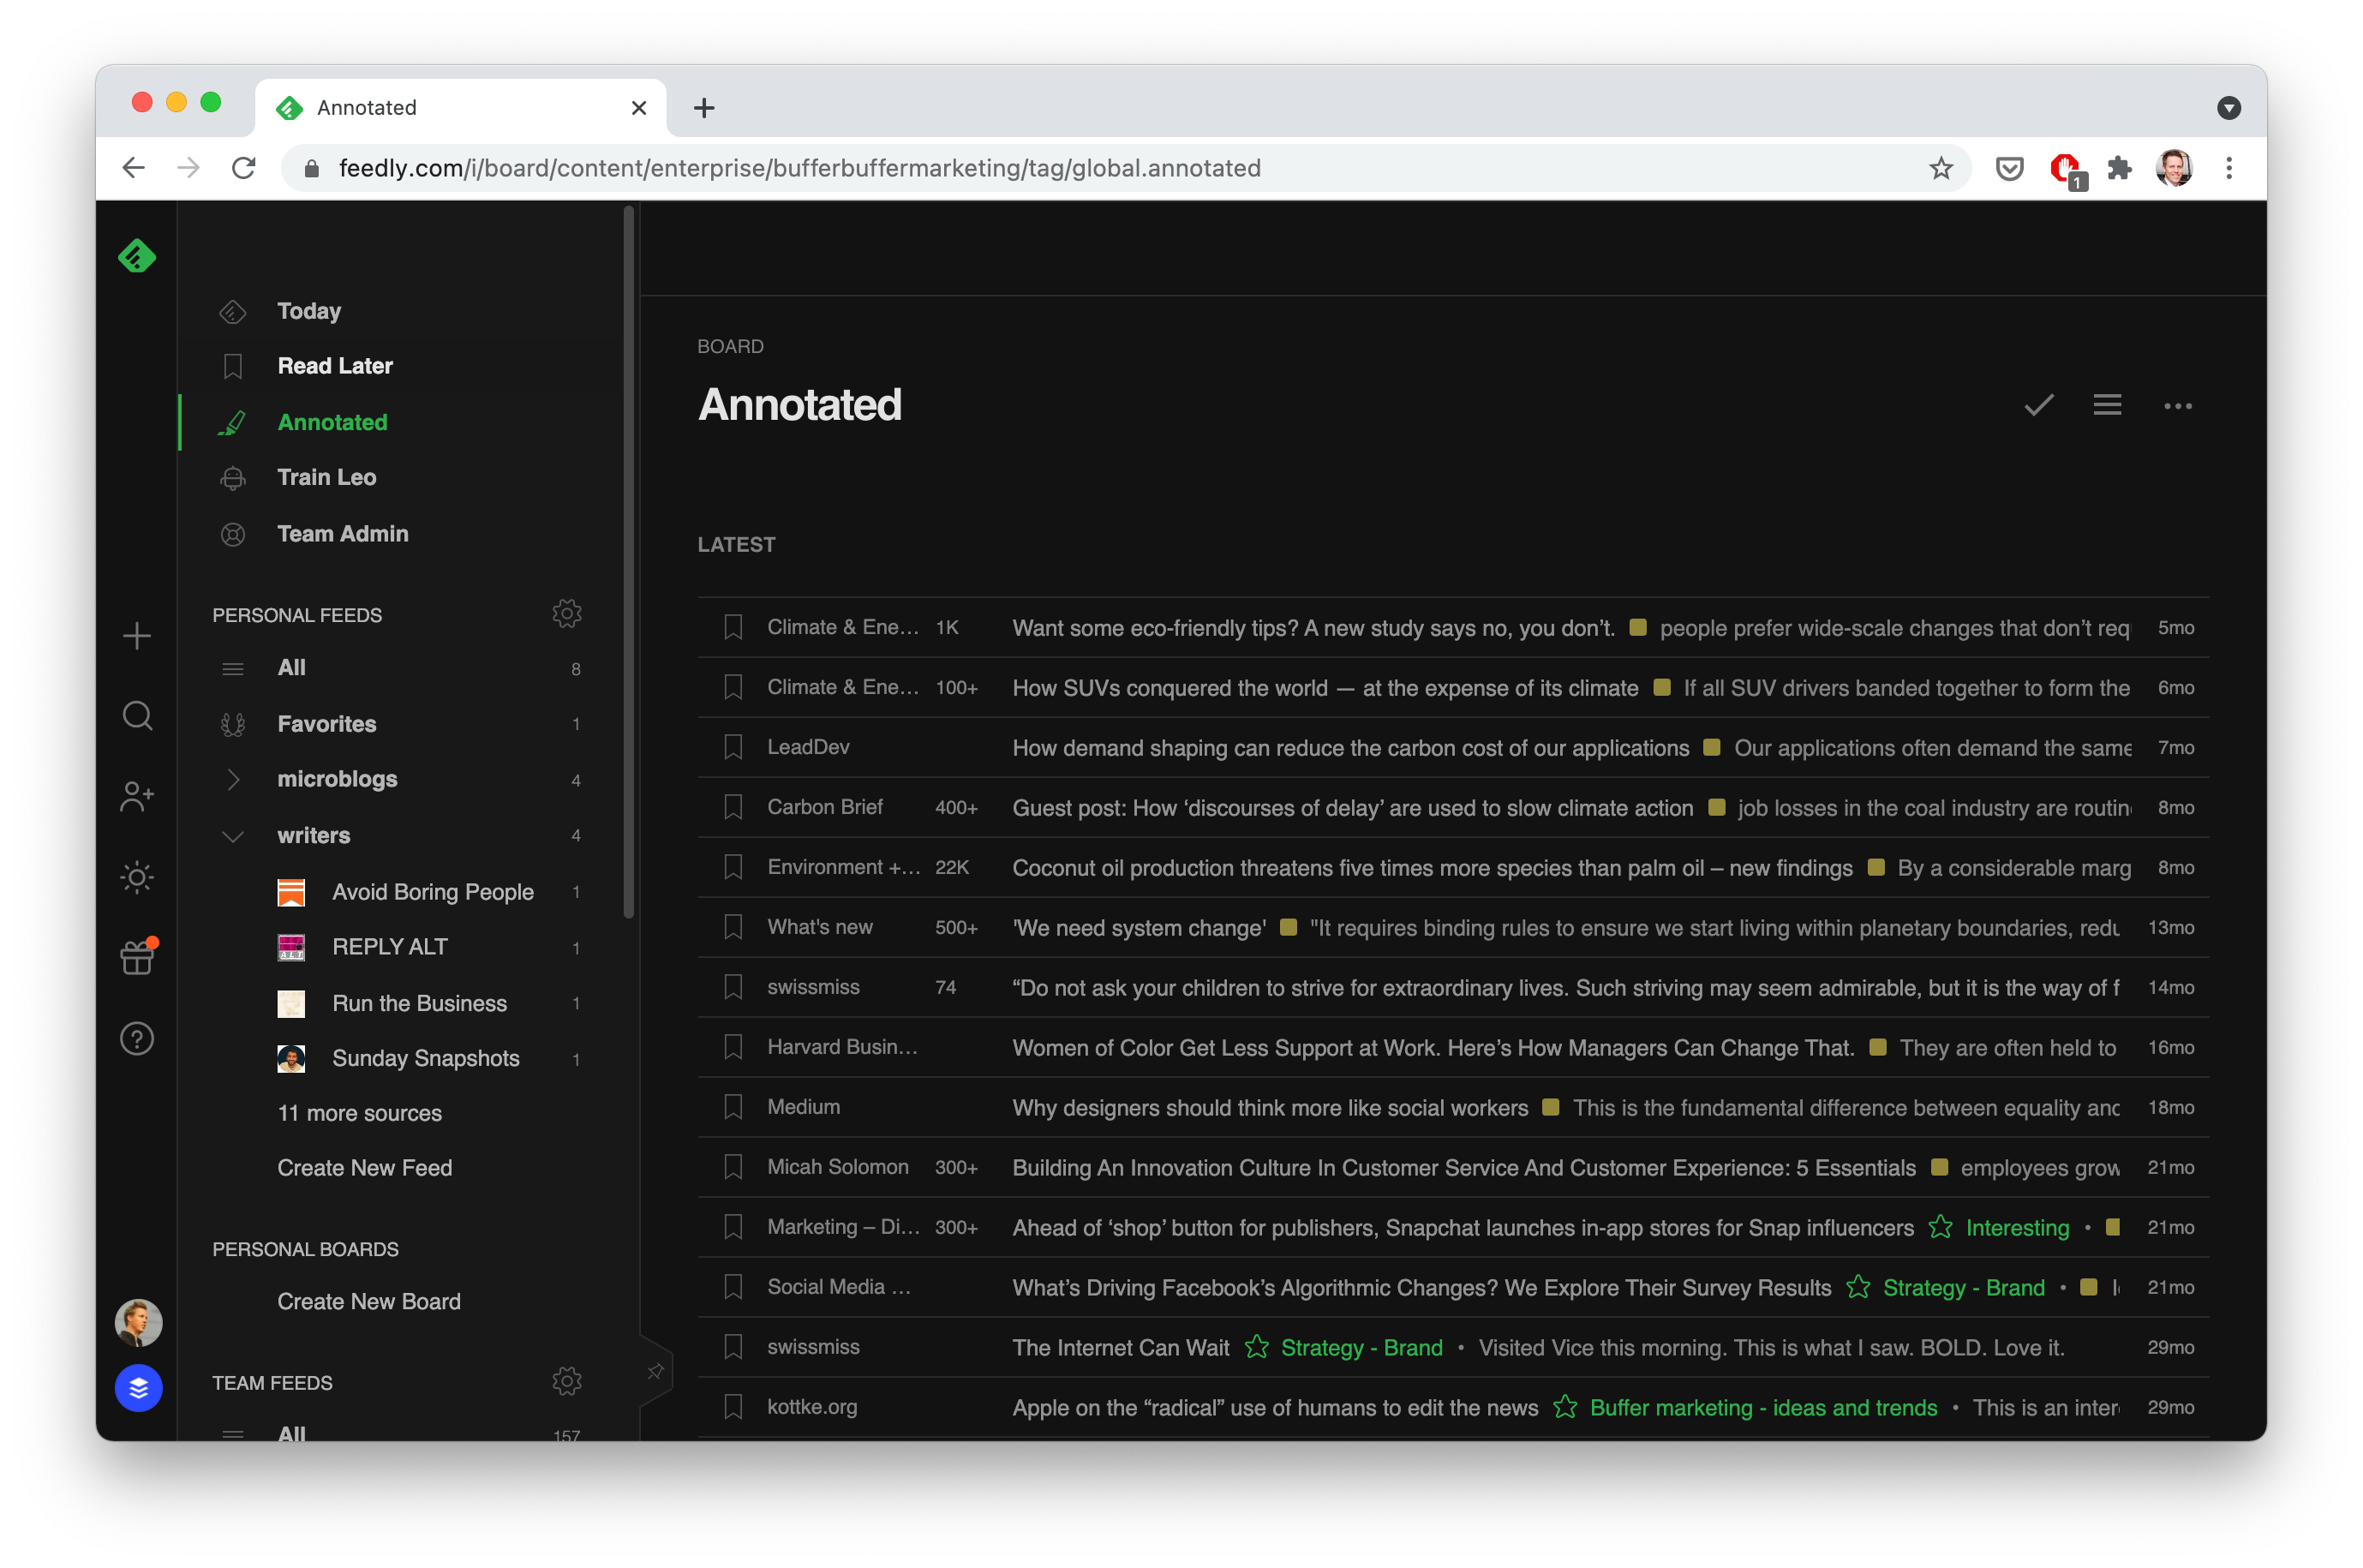The width and height of the screenshot is (2363, 1568).
Task: Click Create New Feed link
Action: click(x=364, y=1168)
